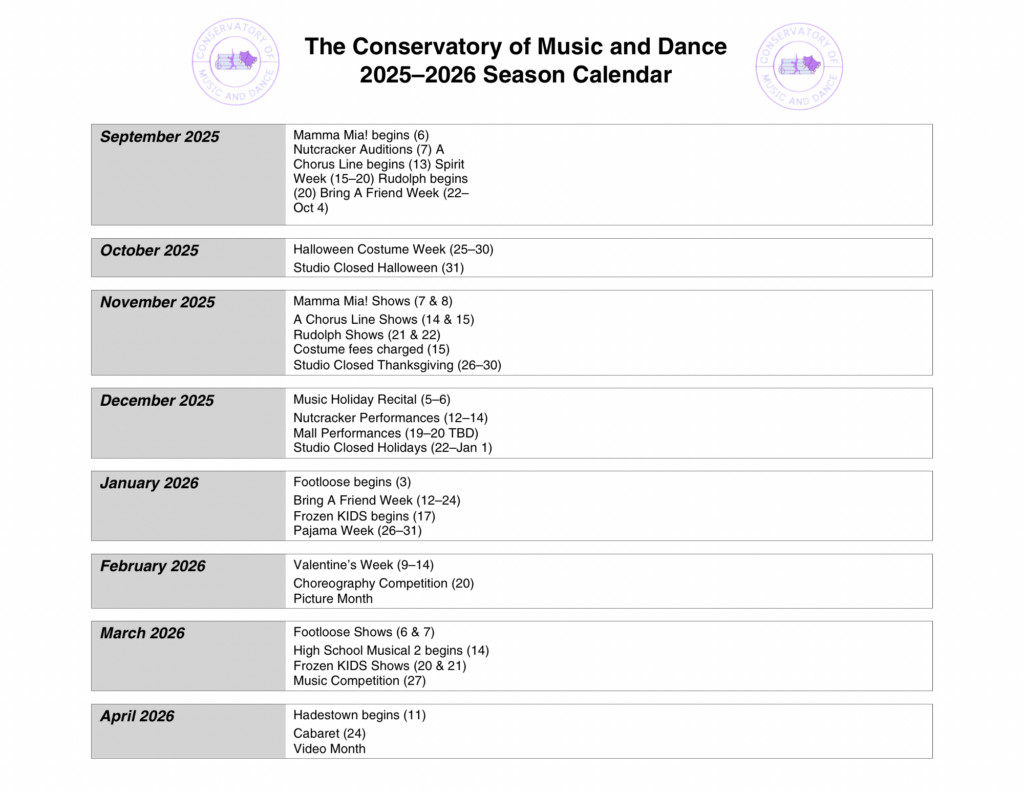Click the Nutcracker Performances entry

(390, 417)
